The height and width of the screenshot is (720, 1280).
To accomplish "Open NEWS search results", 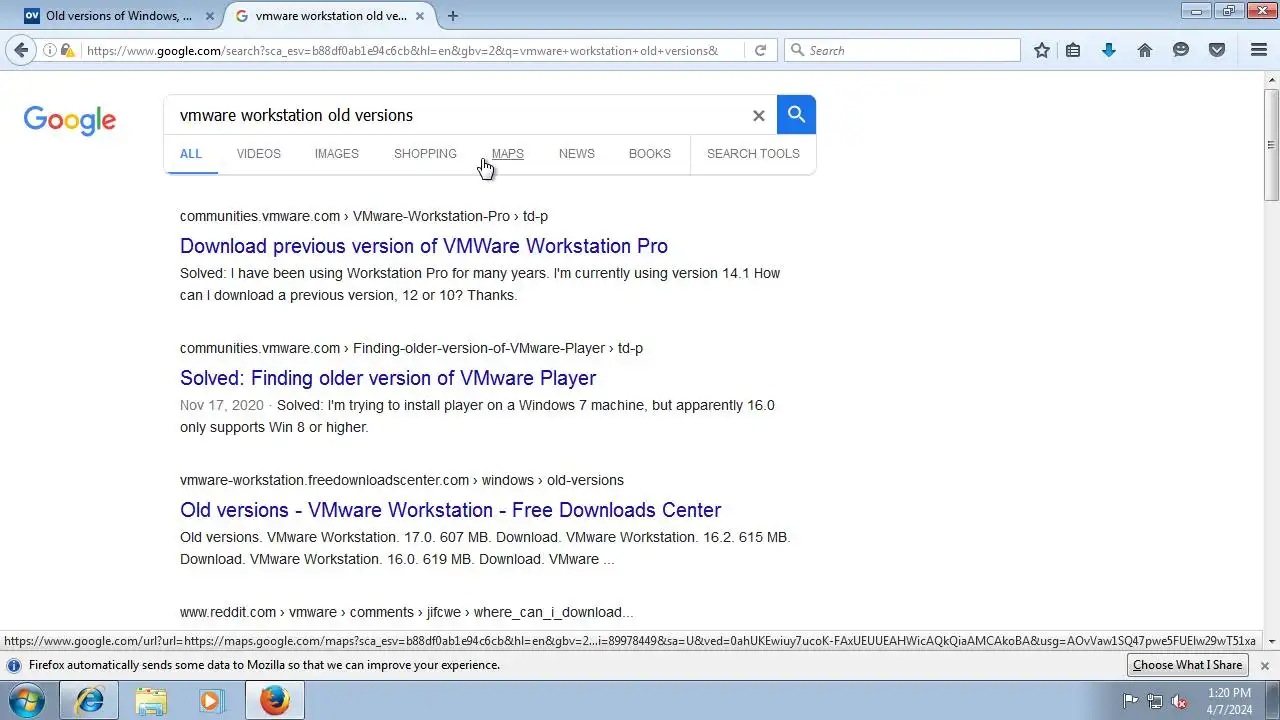I will tap(577, 154).
